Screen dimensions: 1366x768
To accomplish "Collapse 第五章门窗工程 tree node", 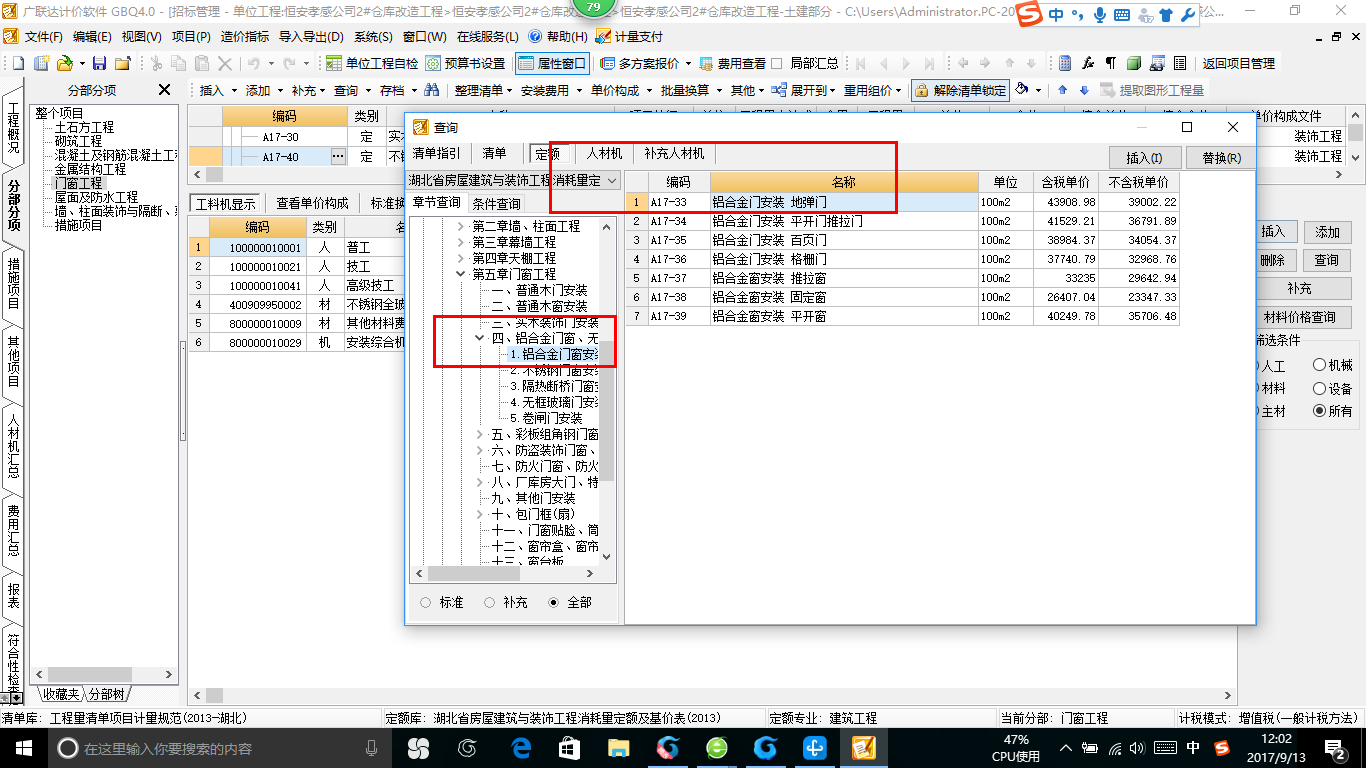I will click(460, 274).
